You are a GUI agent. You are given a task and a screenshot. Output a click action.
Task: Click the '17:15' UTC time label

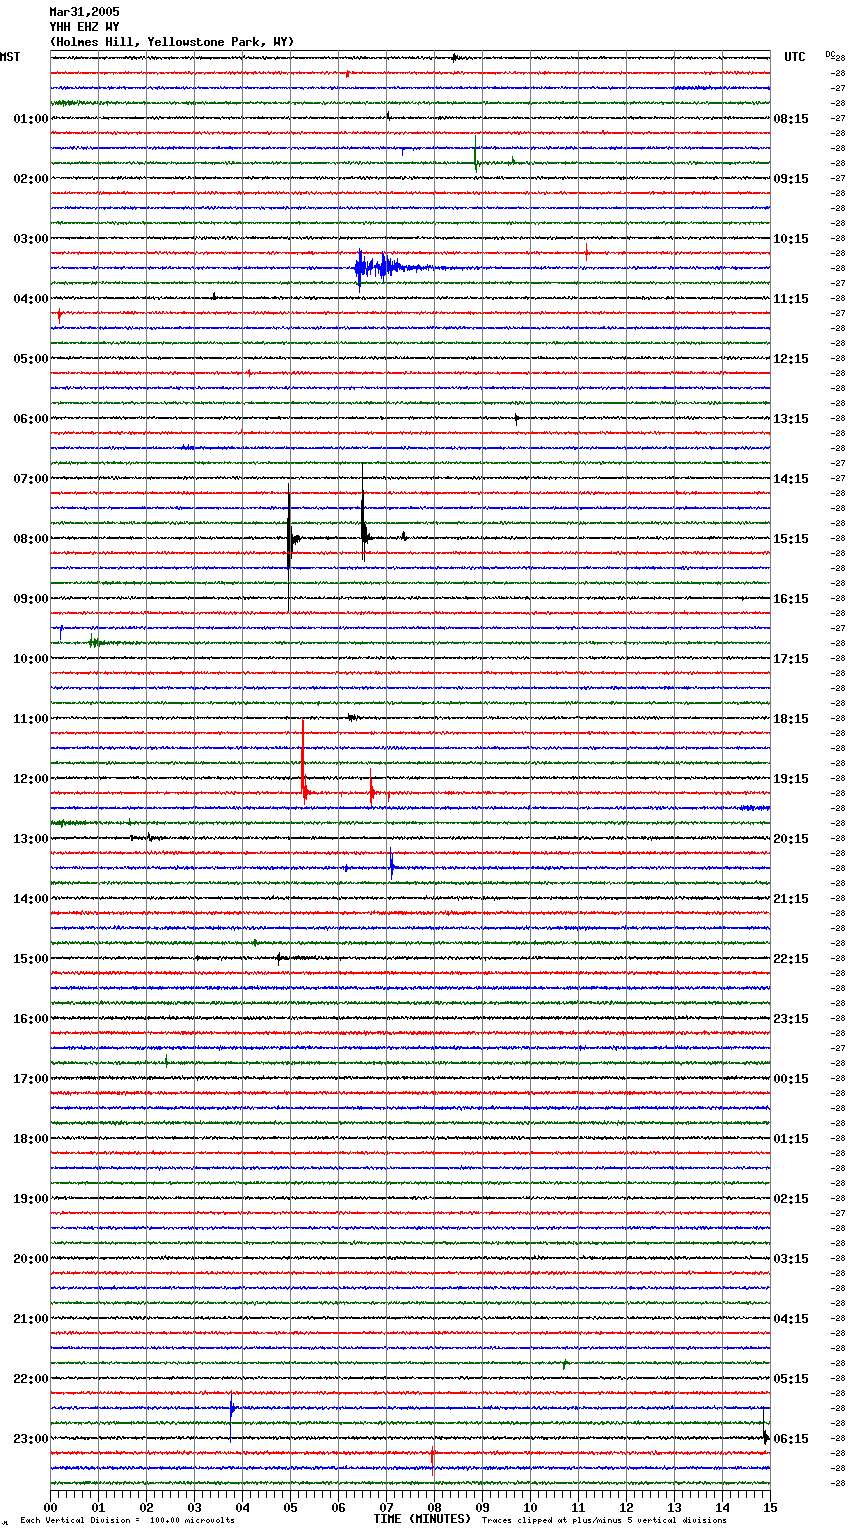(x=791, y=659)
